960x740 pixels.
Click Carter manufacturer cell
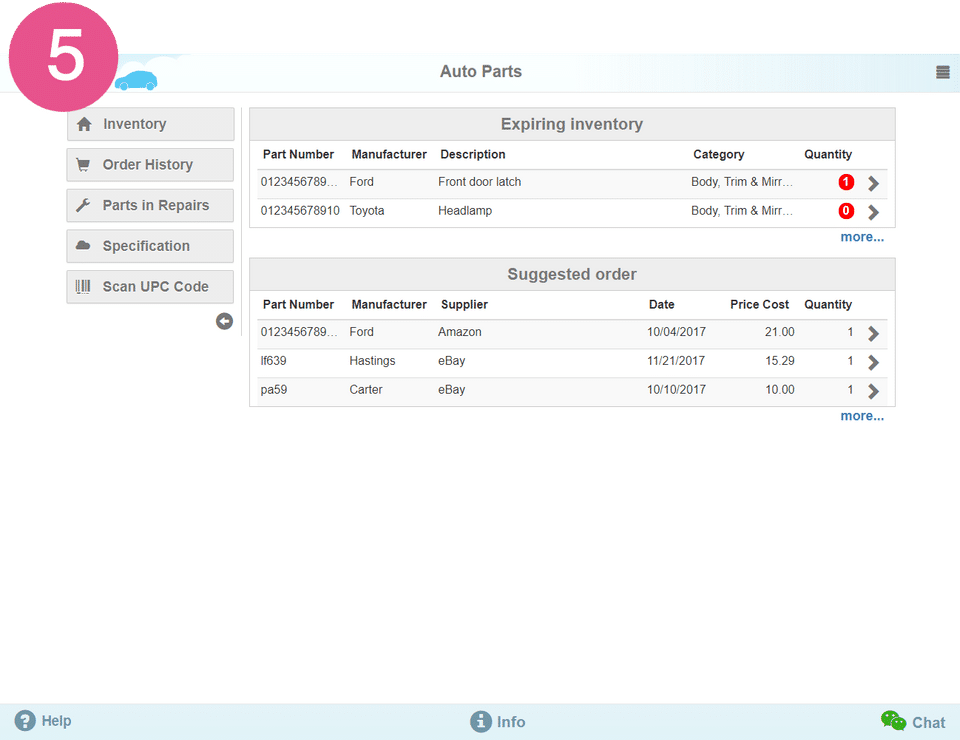point(366,389)
